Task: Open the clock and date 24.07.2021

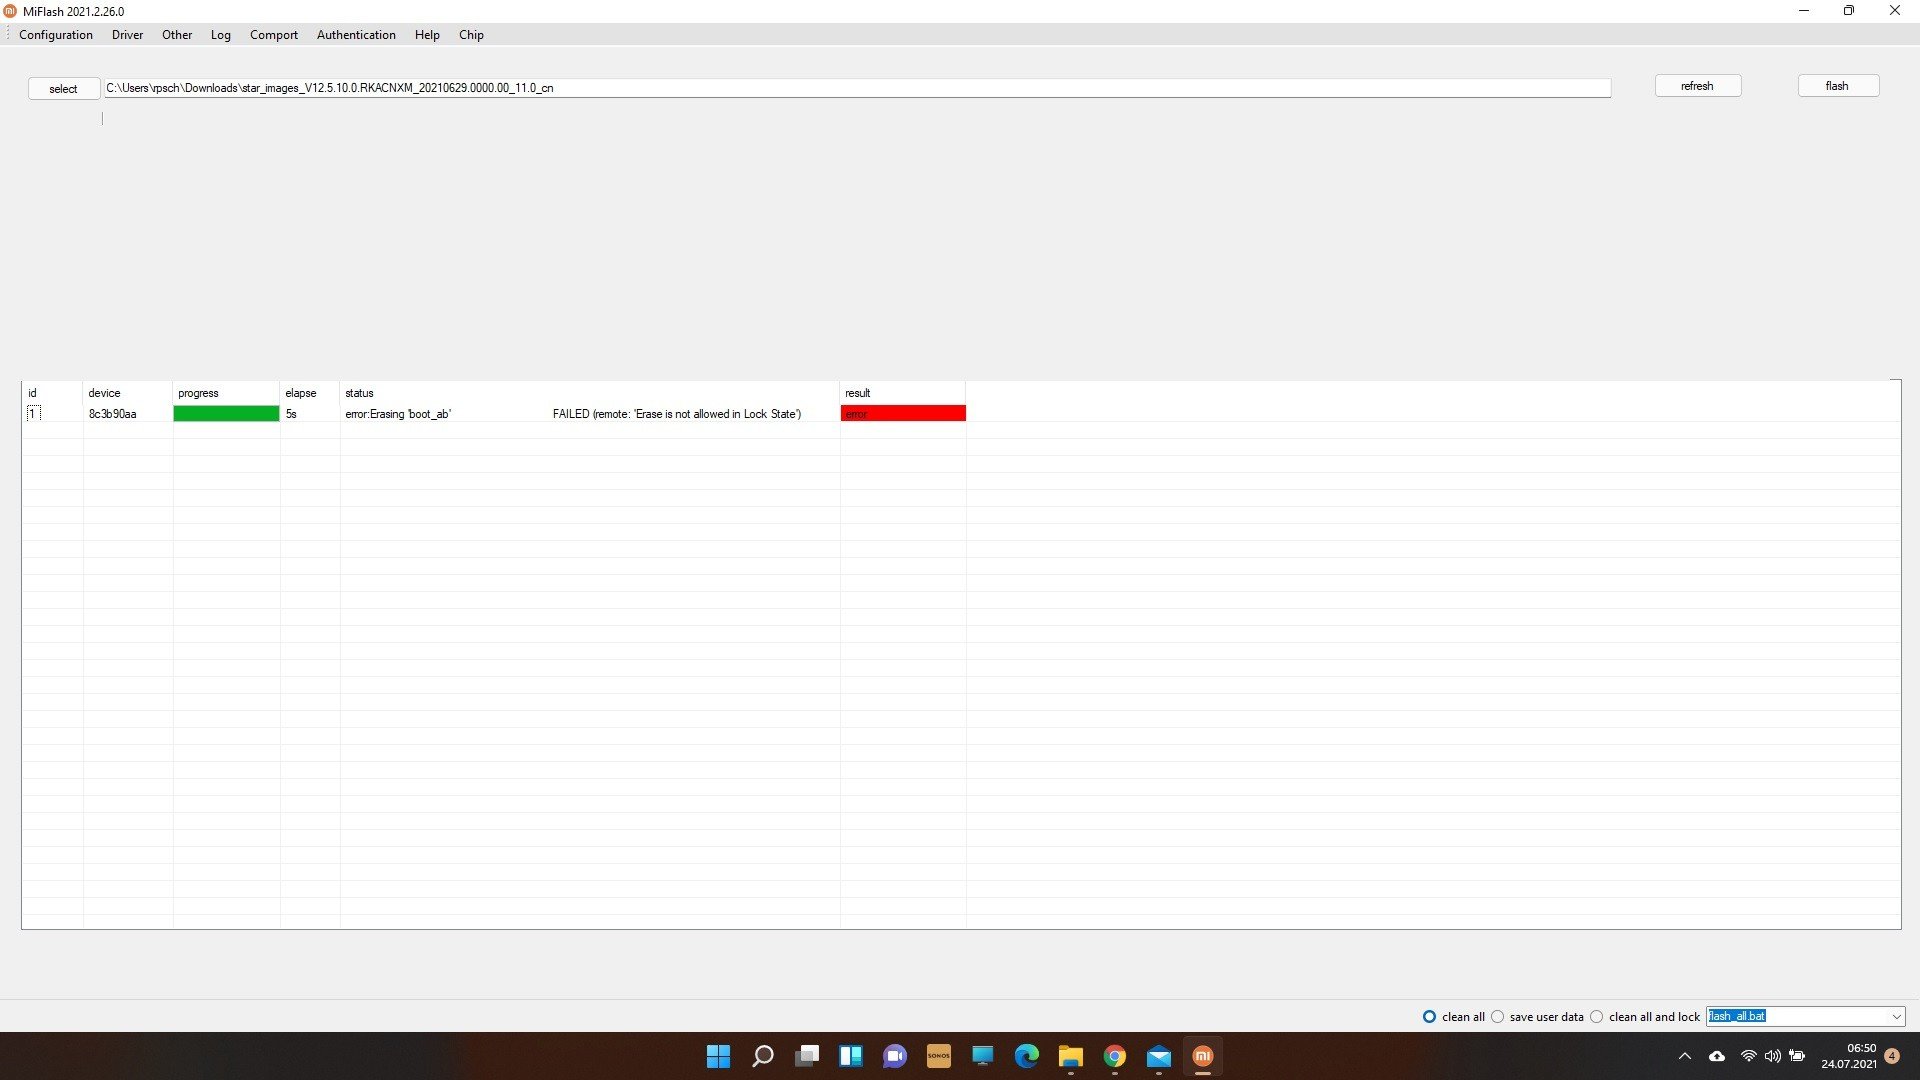Action: click(1849, 1056)
